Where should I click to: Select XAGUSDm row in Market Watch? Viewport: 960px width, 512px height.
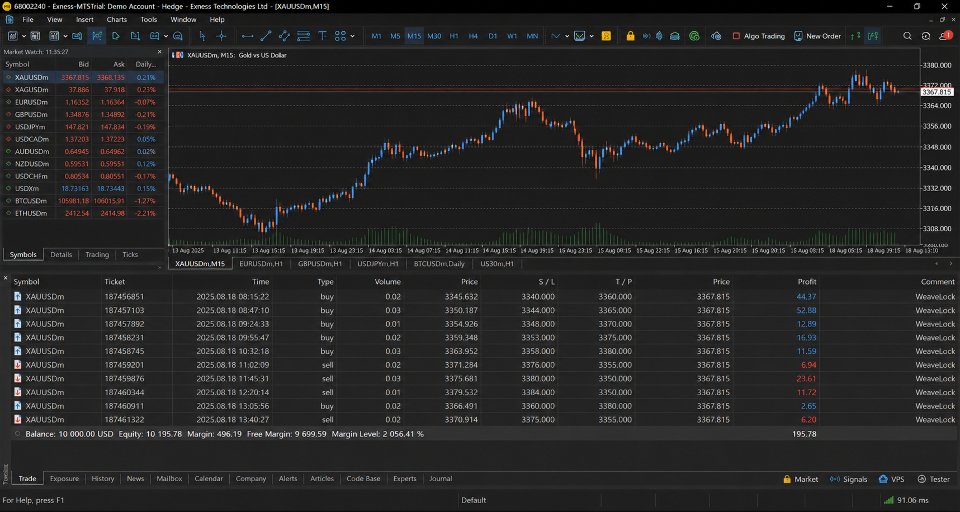coord(82,89)
